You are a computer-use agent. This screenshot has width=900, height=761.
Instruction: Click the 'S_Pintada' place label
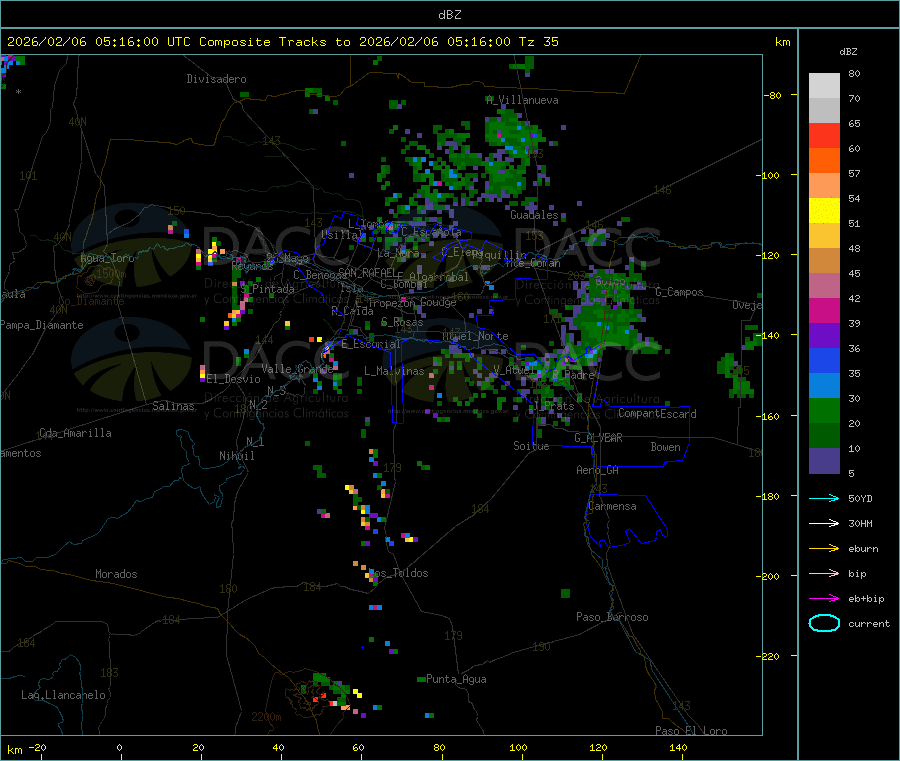(267, 289)
